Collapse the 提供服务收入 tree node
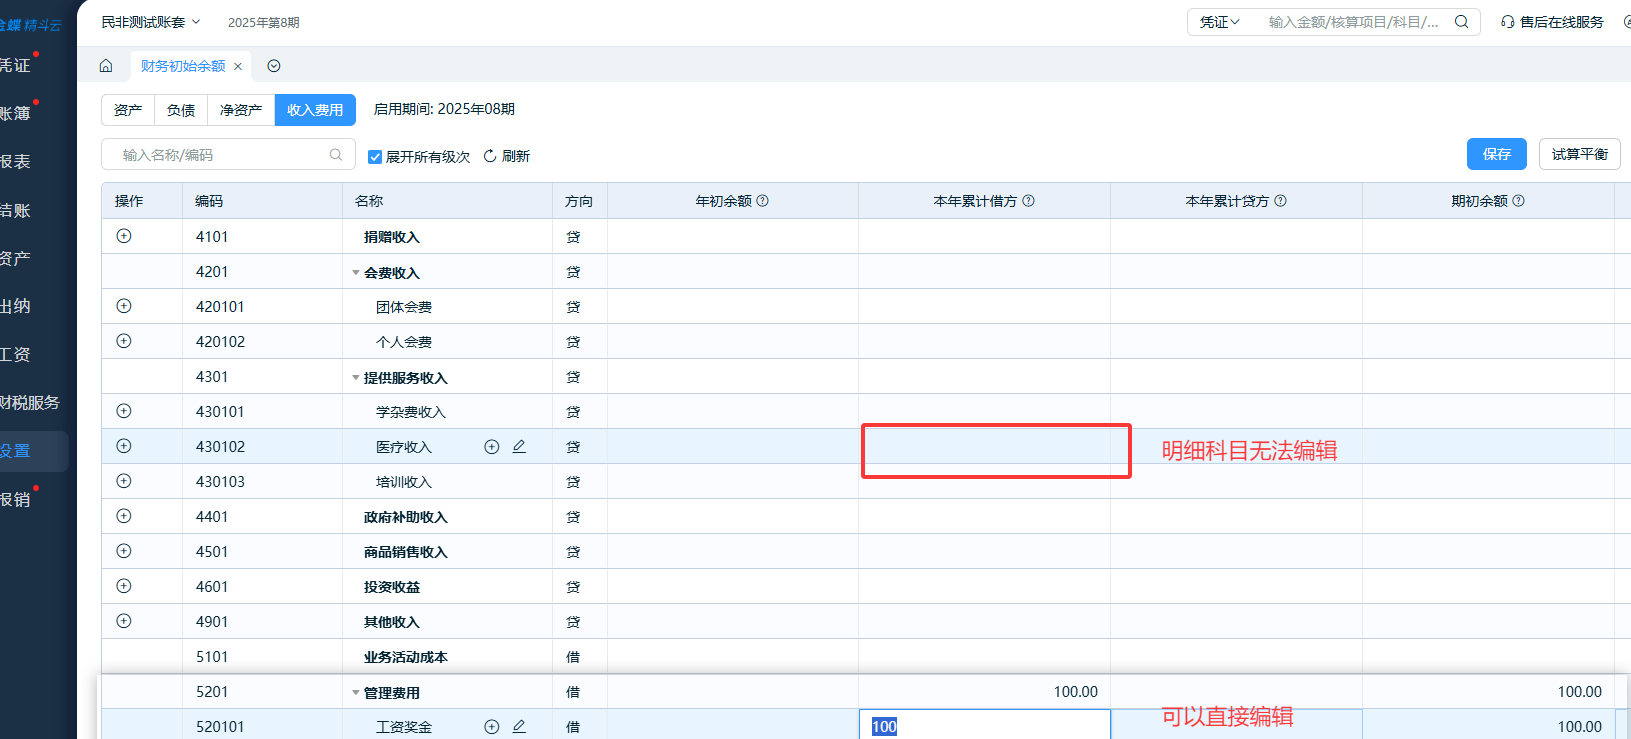This screenshot has width=1631, height=739. point(355,378)
